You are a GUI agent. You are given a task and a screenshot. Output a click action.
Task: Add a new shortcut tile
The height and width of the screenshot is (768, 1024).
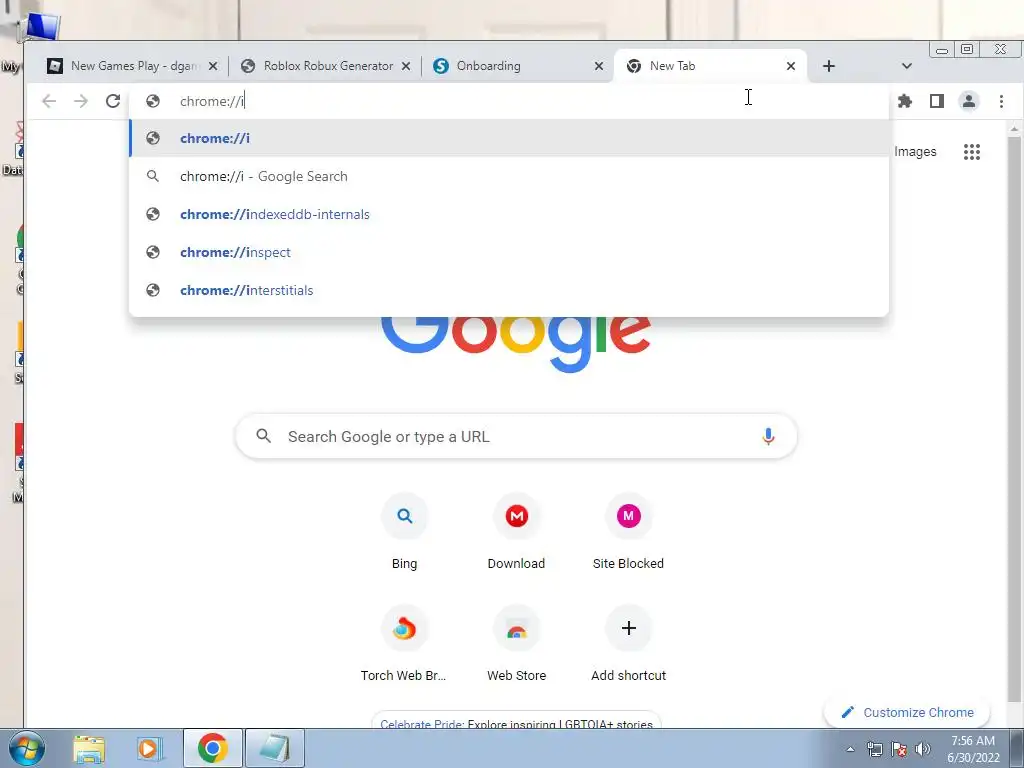[628, 644]
